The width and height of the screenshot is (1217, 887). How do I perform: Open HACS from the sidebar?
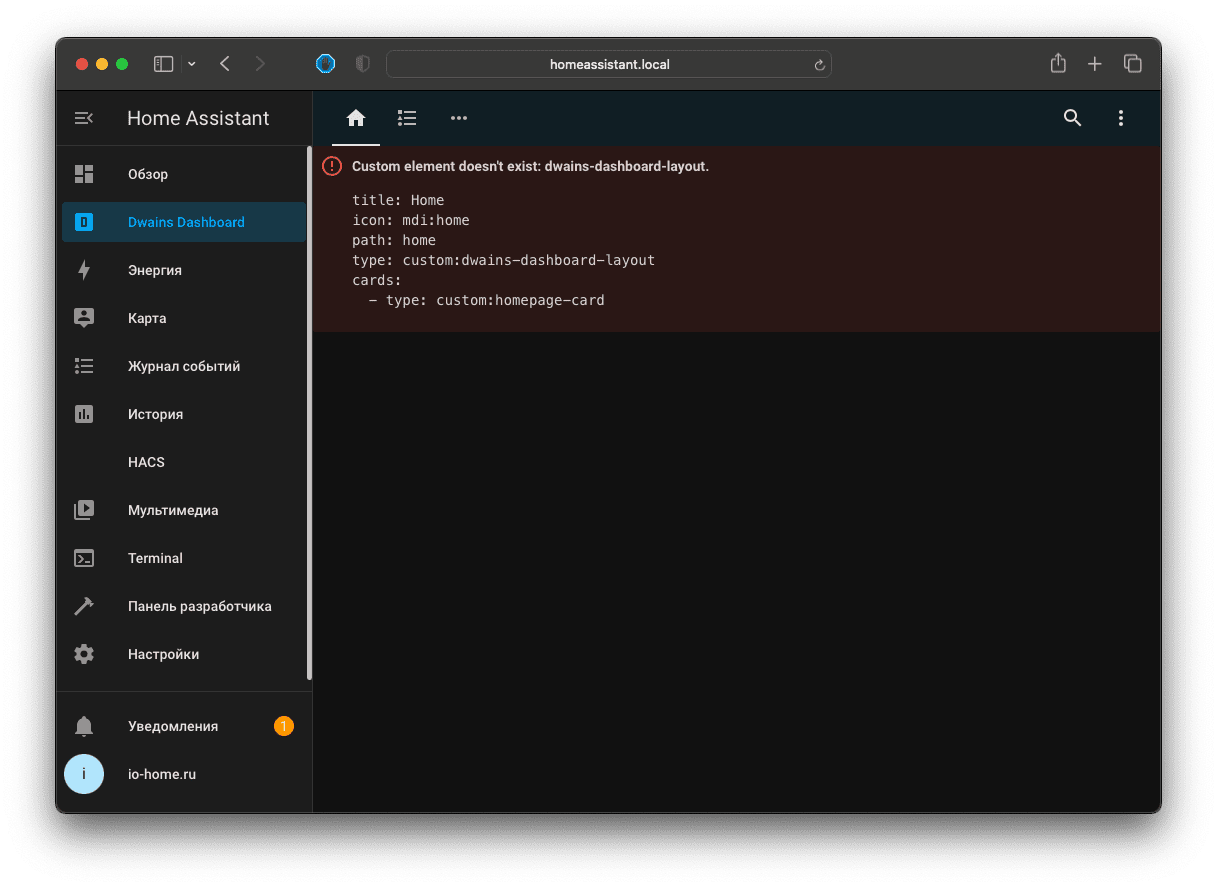[146, 462]
